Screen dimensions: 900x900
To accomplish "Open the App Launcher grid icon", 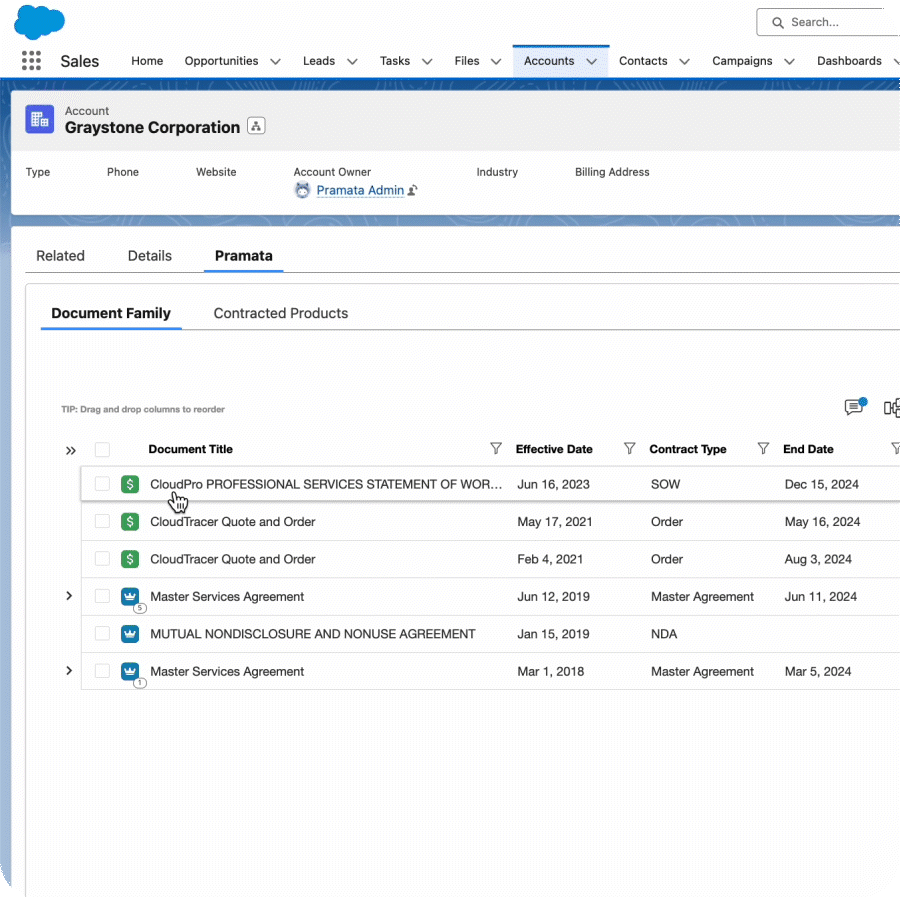I will point(32,61).
